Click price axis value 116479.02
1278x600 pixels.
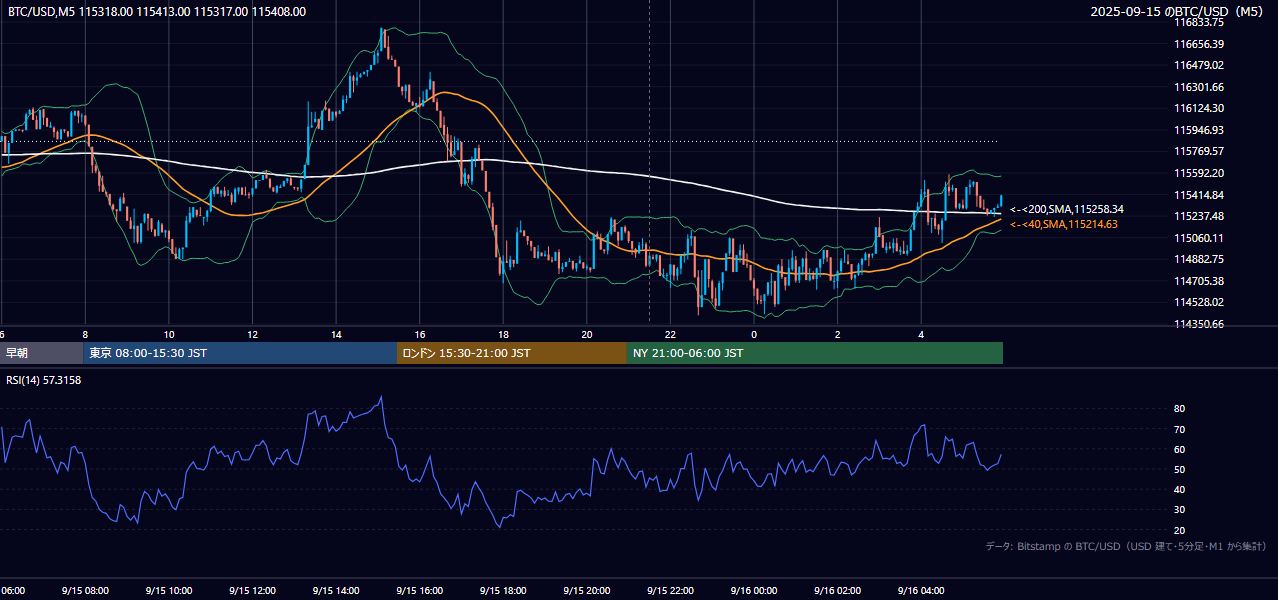tap(1199, 65)
